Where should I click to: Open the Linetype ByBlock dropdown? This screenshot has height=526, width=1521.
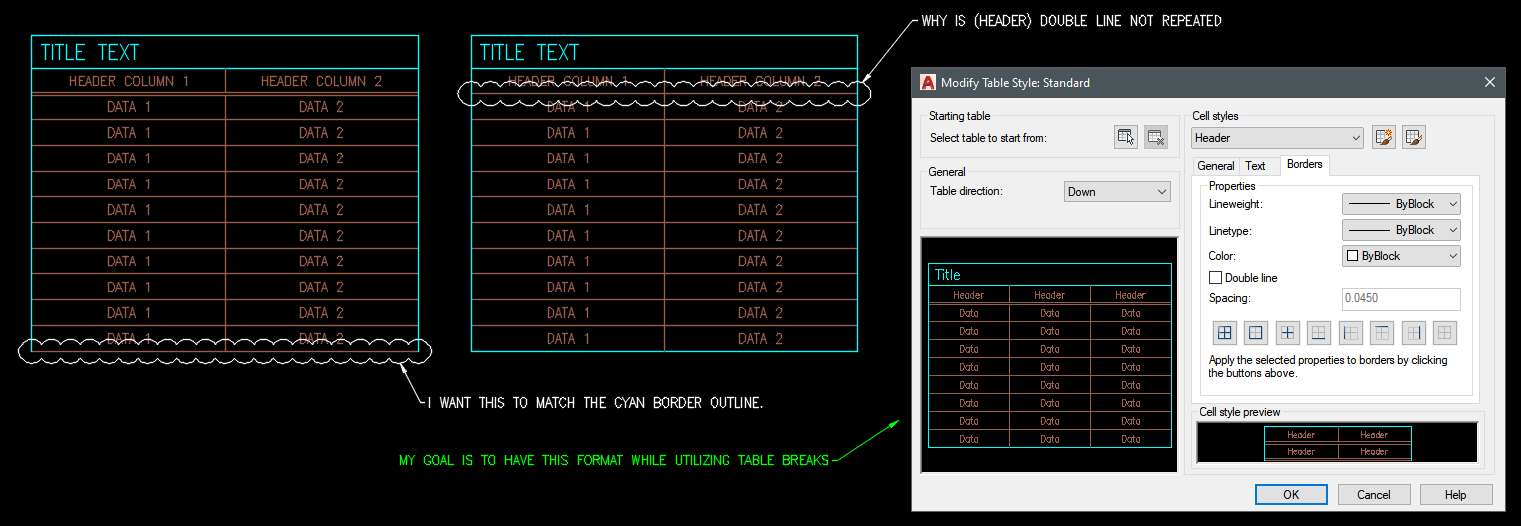tap(1401, 230)
